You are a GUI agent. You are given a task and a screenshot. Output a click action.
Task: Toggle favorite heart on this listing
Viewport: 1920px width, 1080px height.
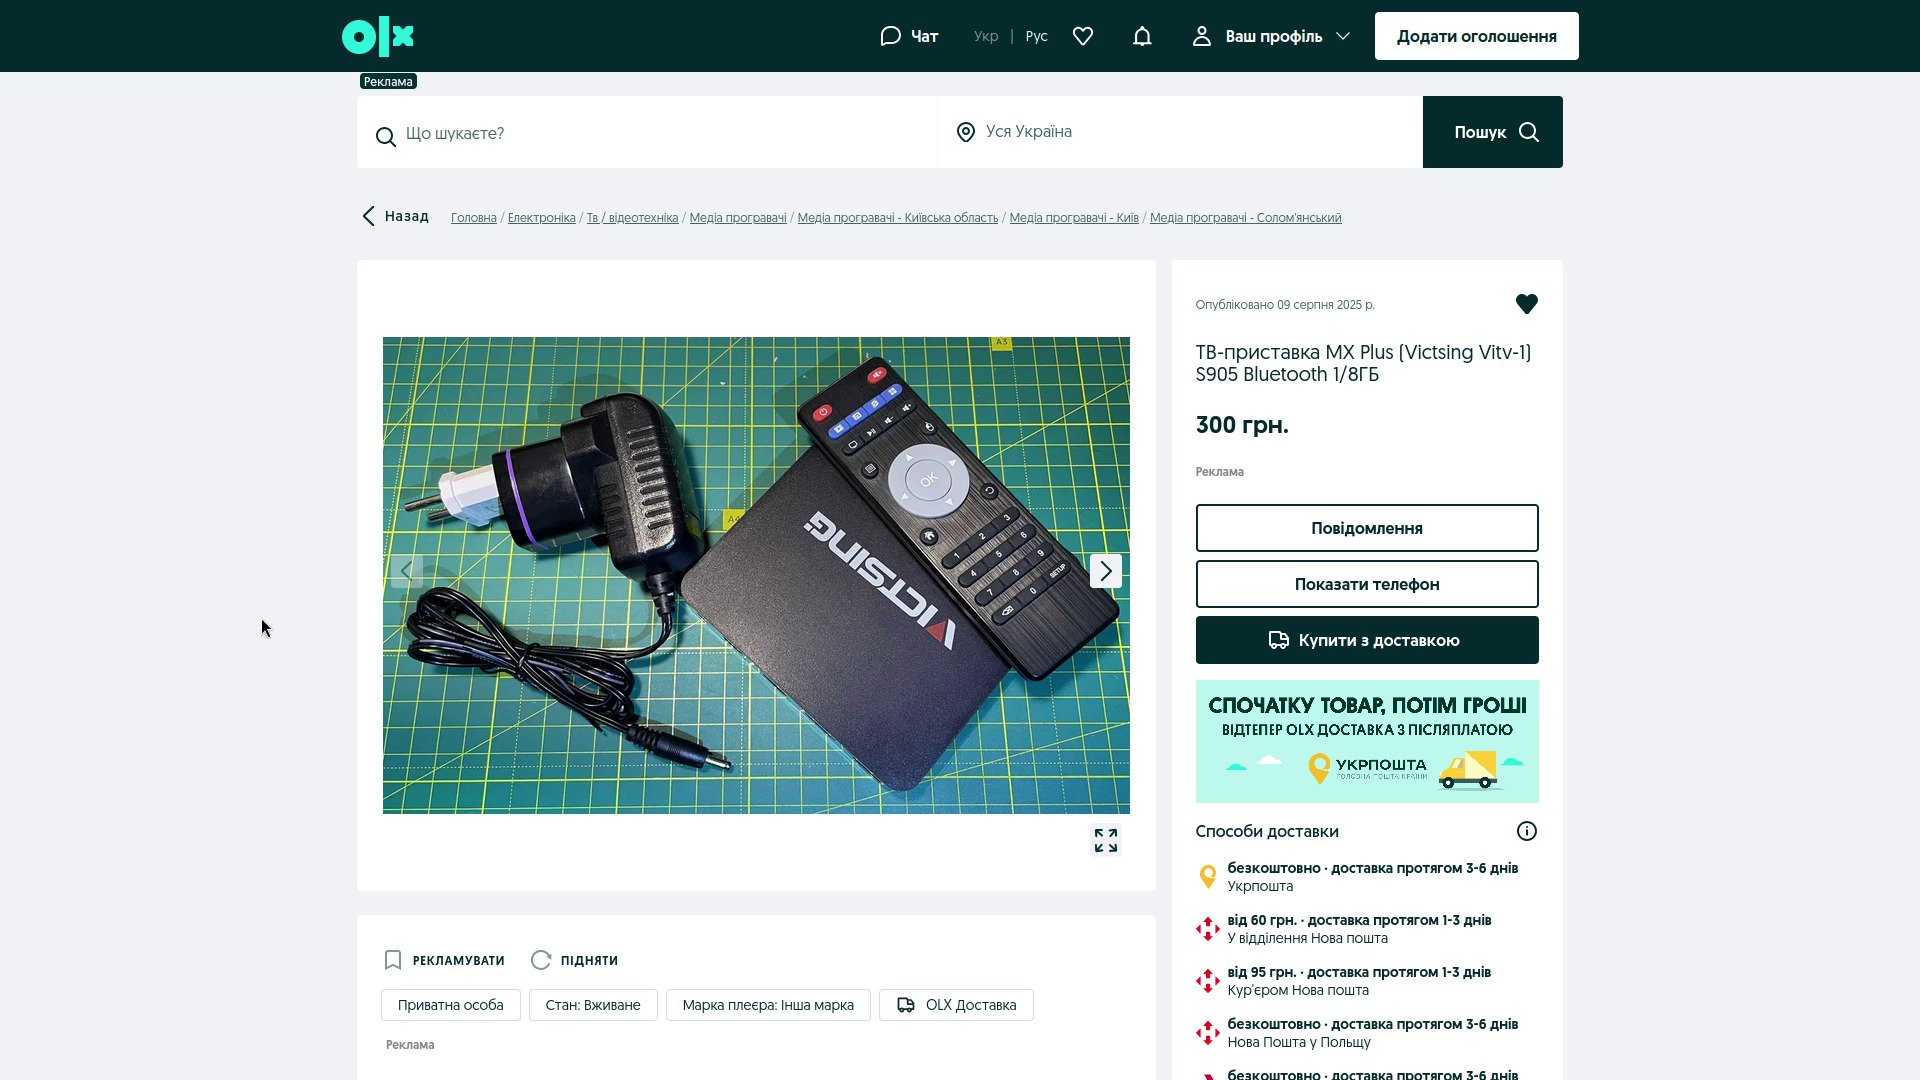pos(1526,304)
